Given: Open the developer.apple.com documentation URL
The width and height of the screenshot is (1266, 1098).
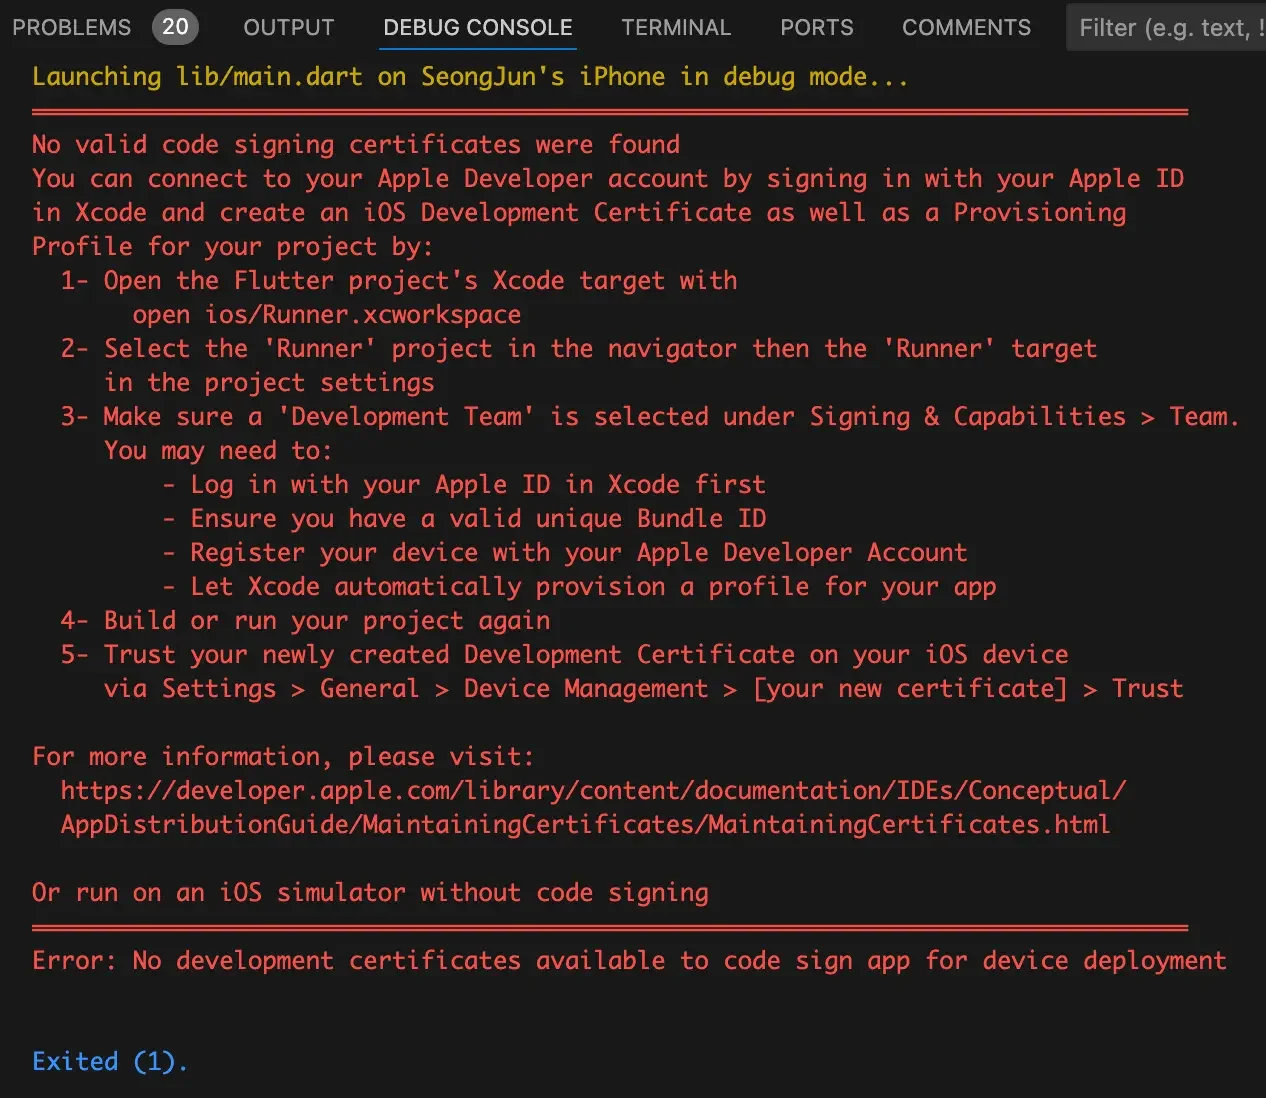Looking at the screenshot, I should [x=593, y=791].
